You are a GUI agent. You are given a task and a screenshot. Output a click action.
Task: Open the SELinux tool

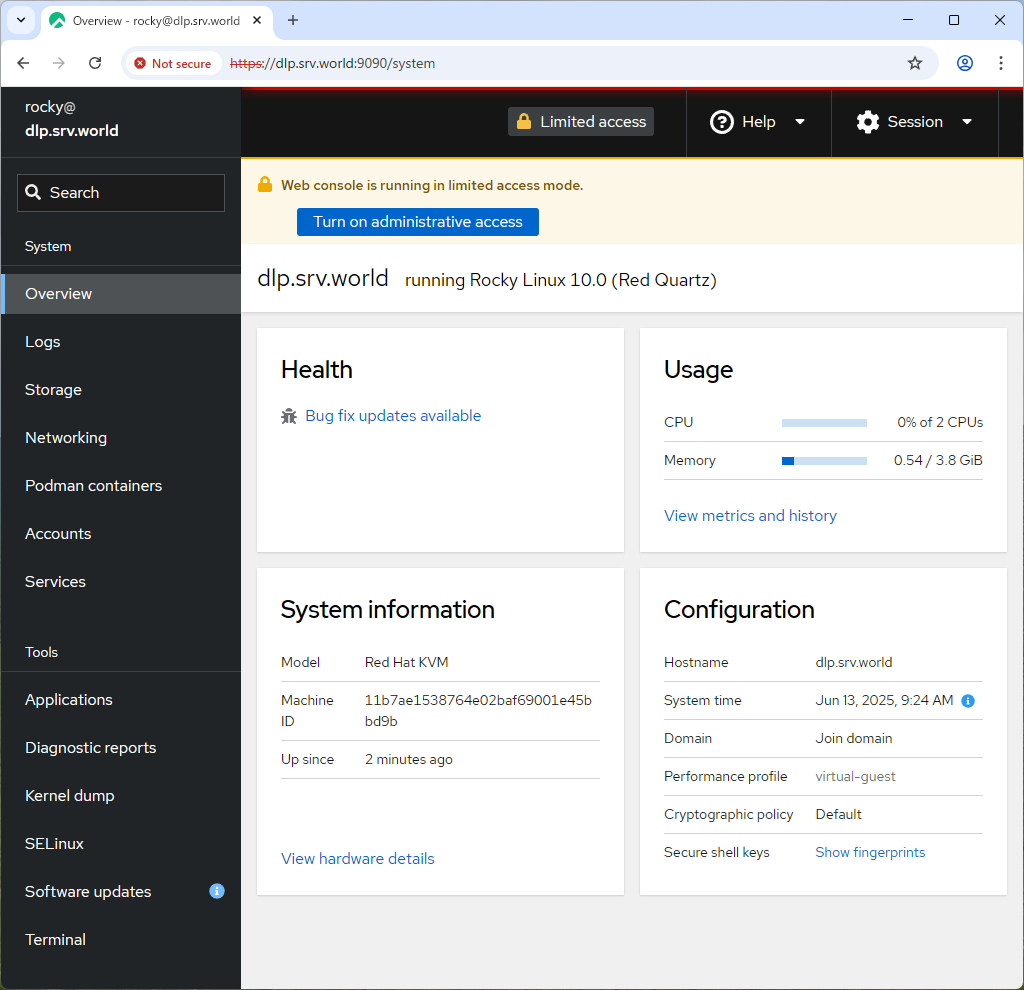[x=54, y=843]
